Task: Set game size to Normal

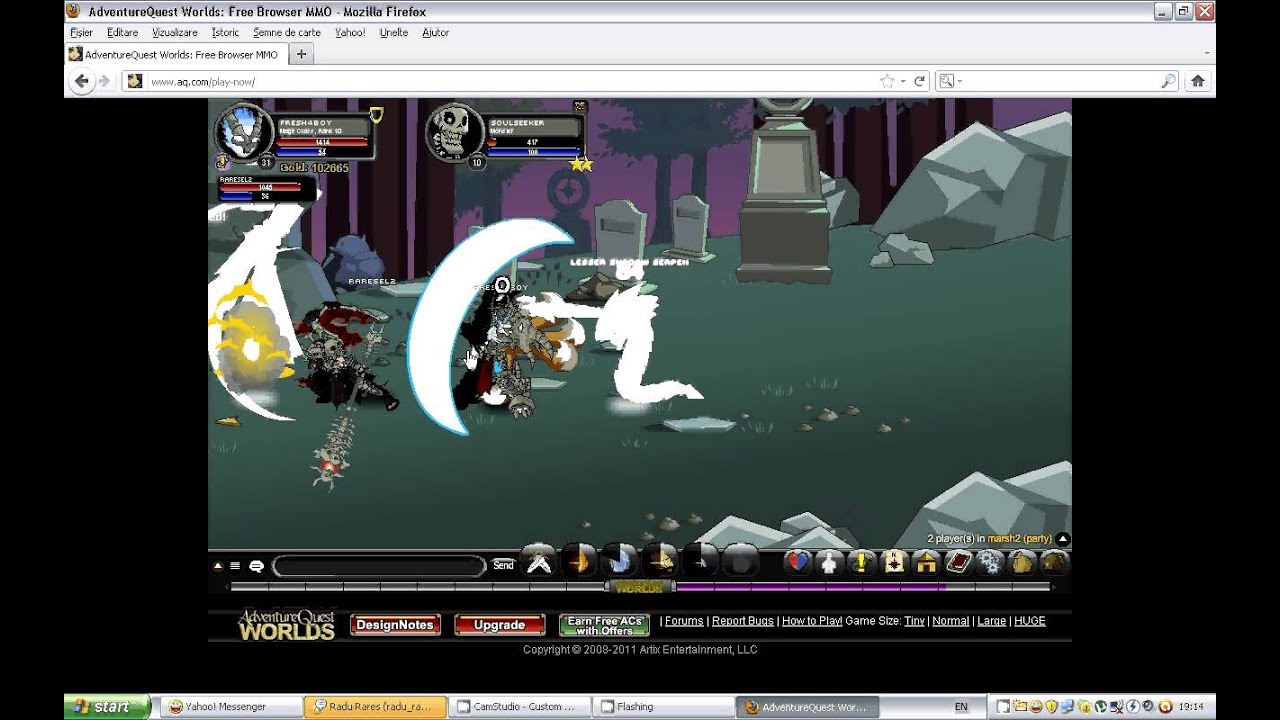Action: pyautogui.click(x=951, y=621)
